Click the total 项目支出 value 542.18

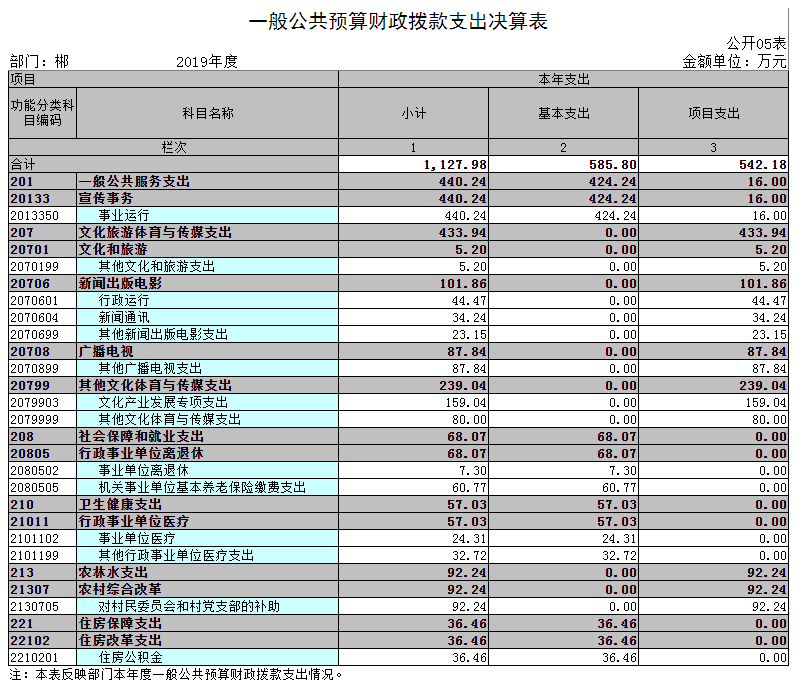pyautogui.click(x=762, y=165)
